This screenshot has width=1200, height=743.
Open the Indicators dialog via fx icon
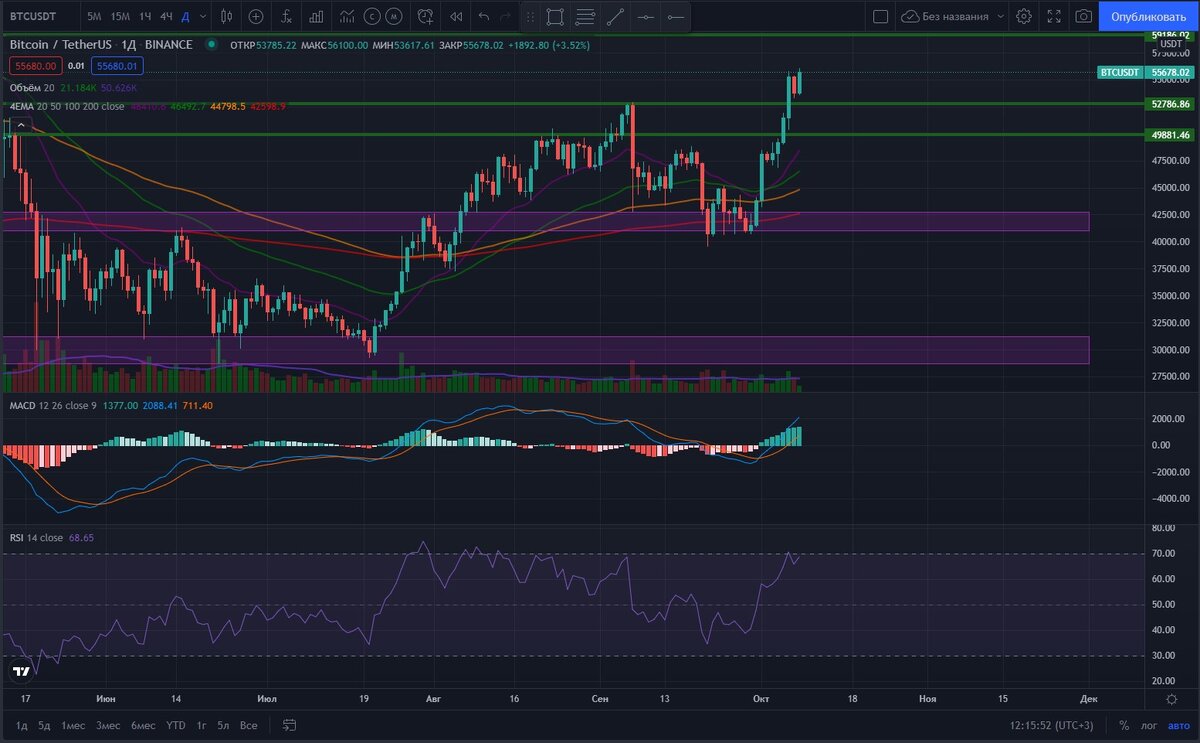288,17
